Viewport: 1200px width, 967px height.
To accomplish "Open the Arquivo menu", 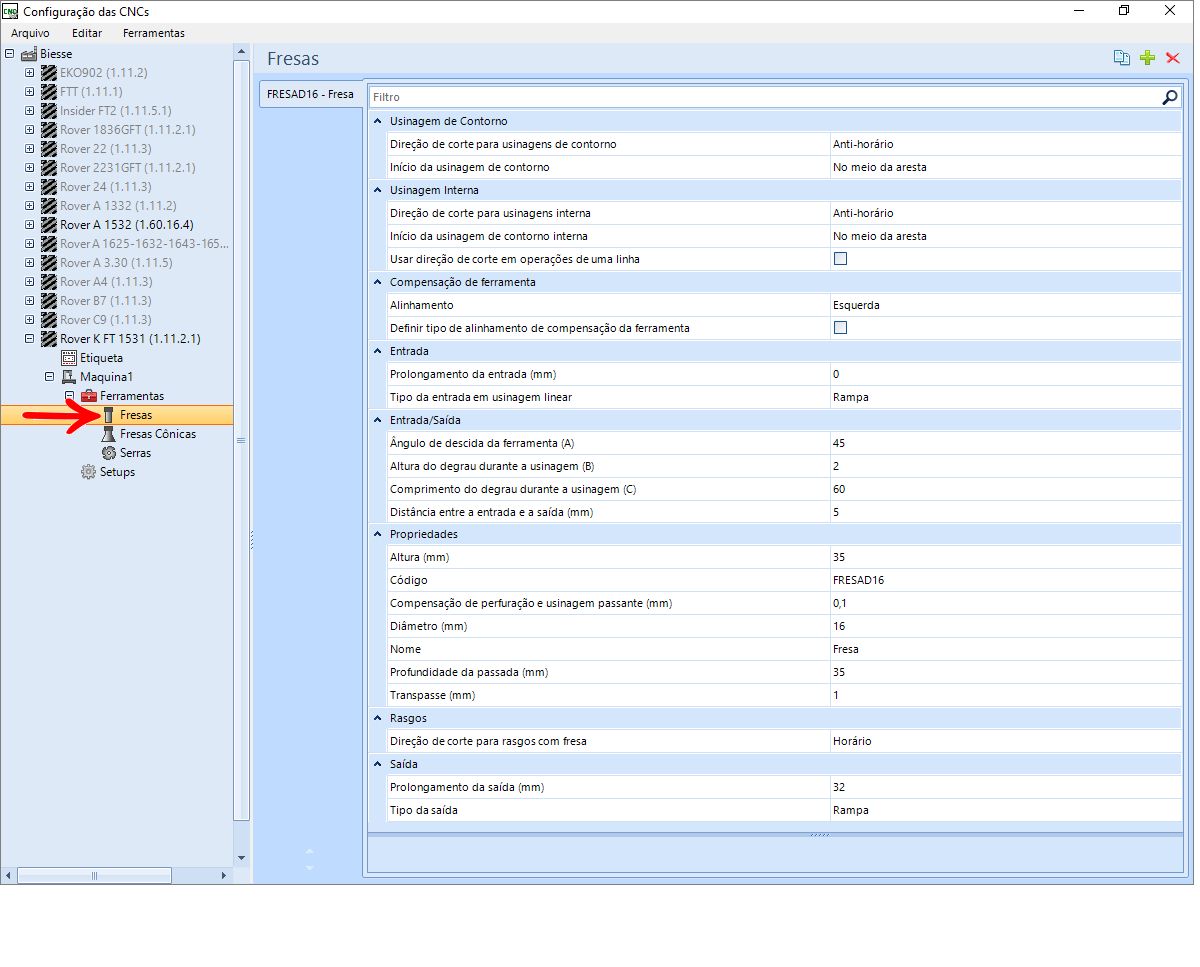I will click(30, 33).
